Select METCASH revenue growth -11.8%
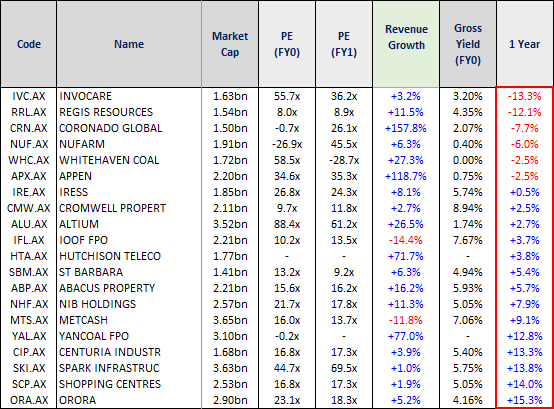Screen dimensions: 554x409 406,320
